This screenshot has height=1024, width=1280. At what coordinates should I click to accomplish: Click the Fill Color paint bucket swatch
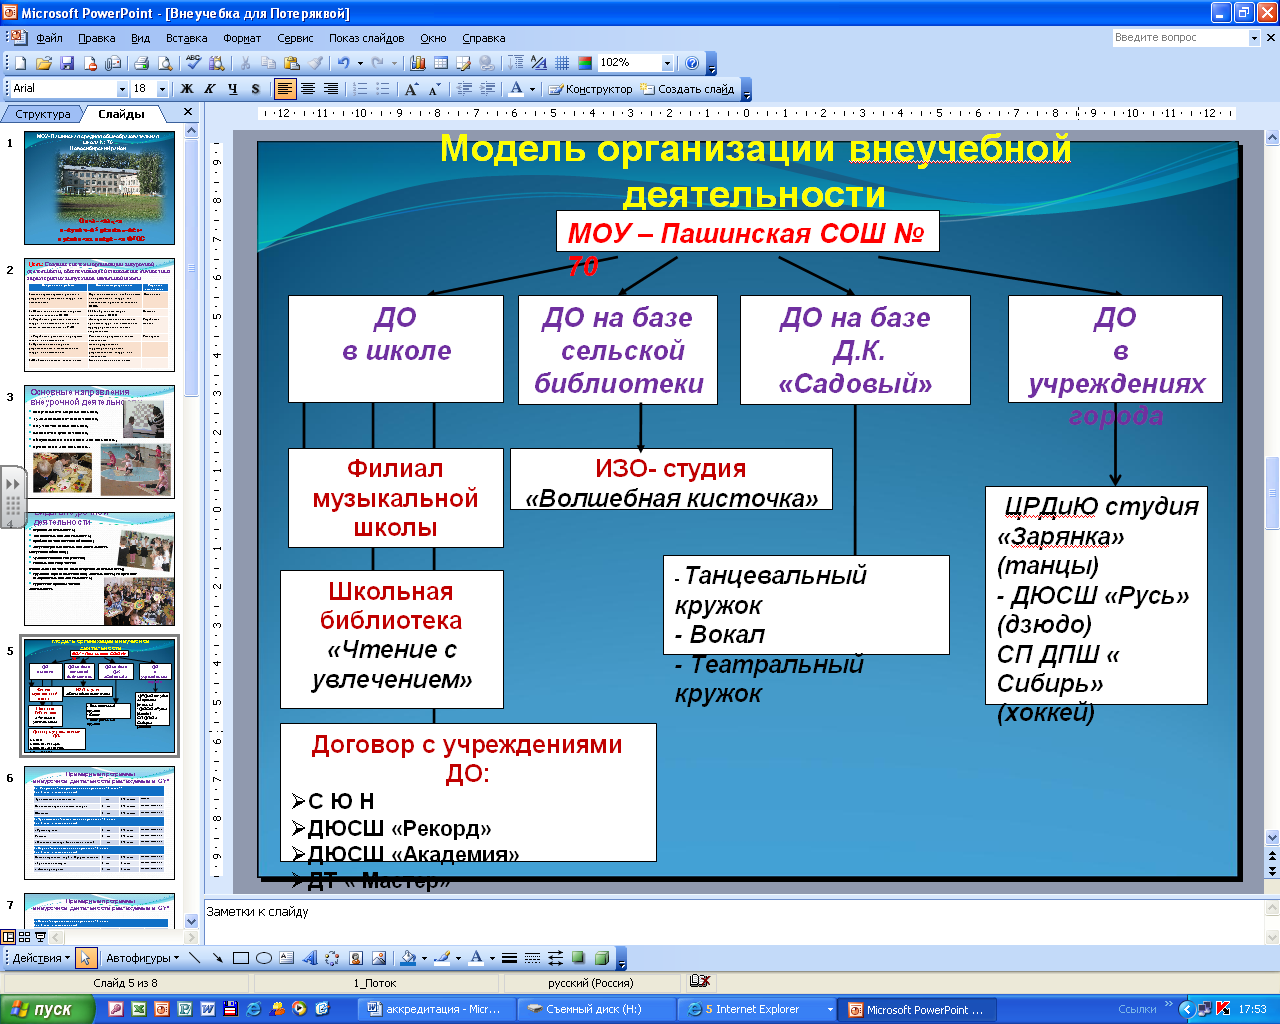coord(407,958)
